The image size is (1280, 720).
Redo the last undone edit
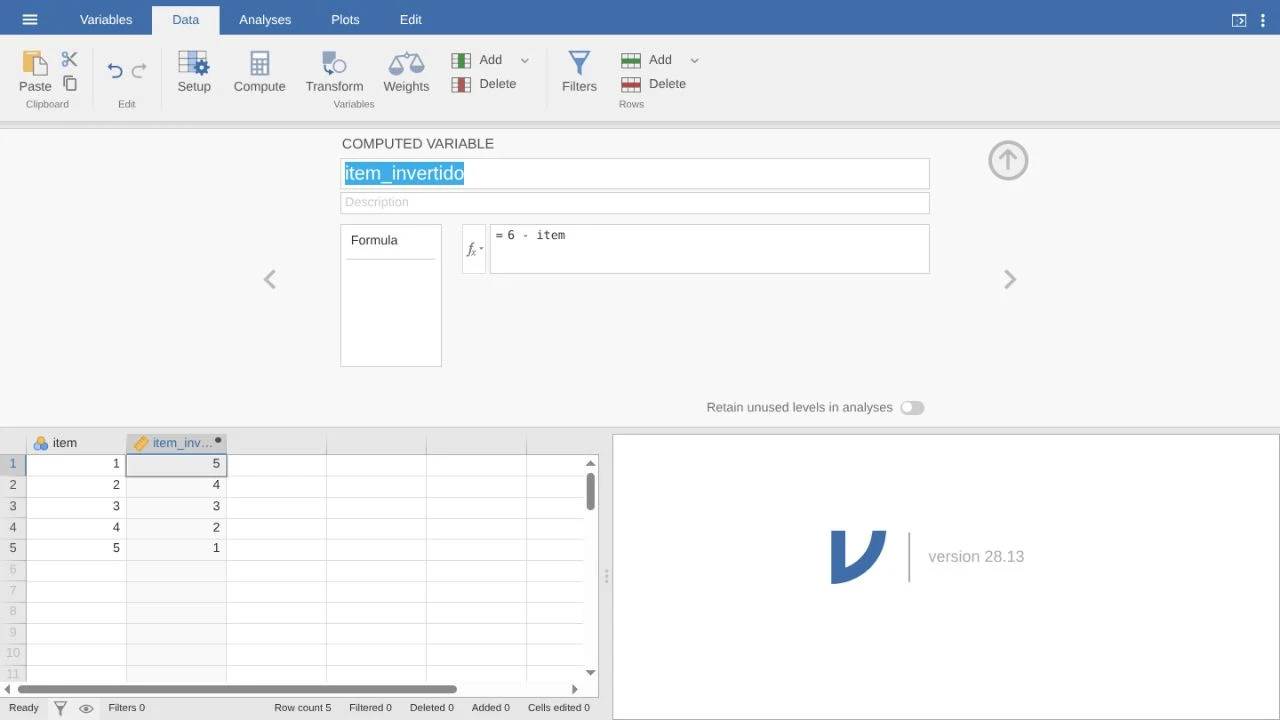pos(139,70)
